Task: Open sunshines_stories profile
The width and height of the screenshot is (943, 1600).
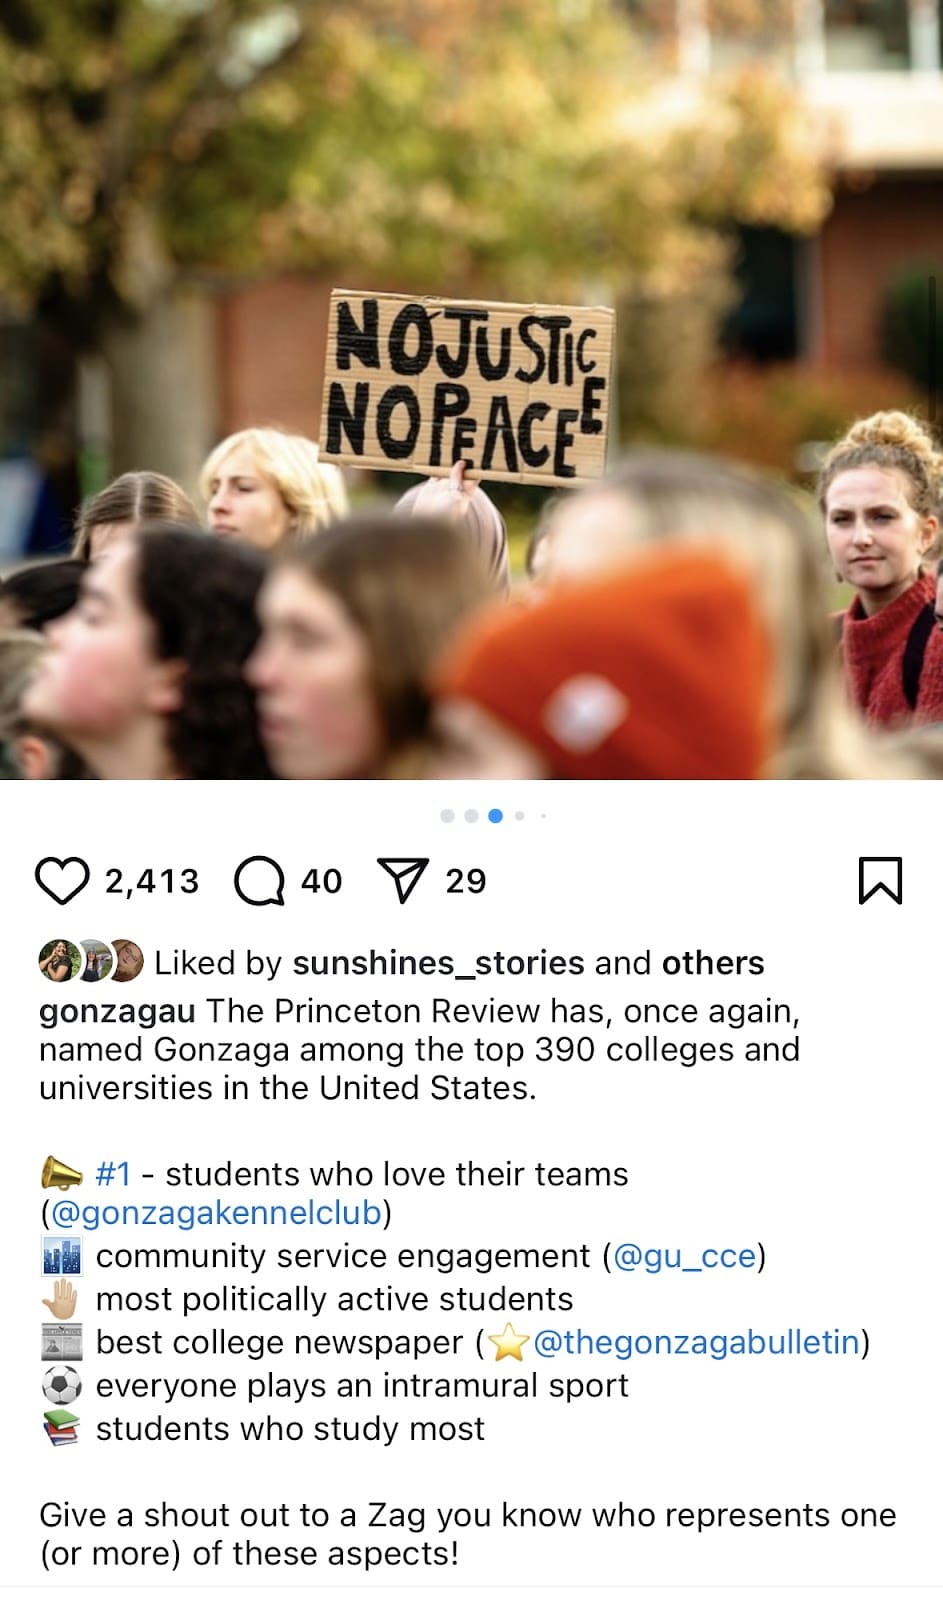Action: tap(438, 963)
